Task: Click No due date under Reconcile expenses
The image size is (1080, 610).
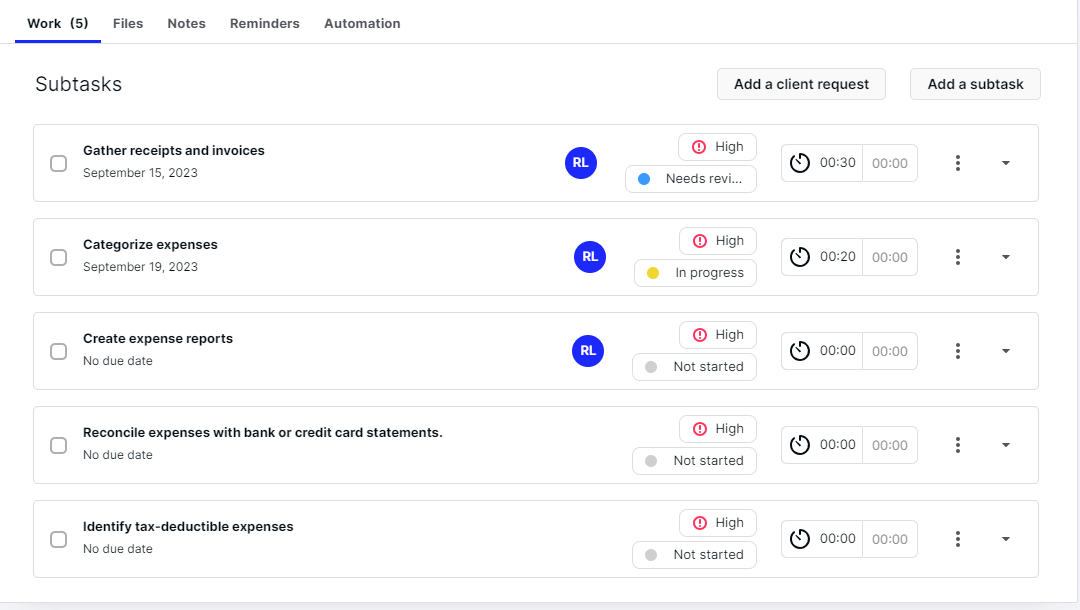Action: click(118, 454)
